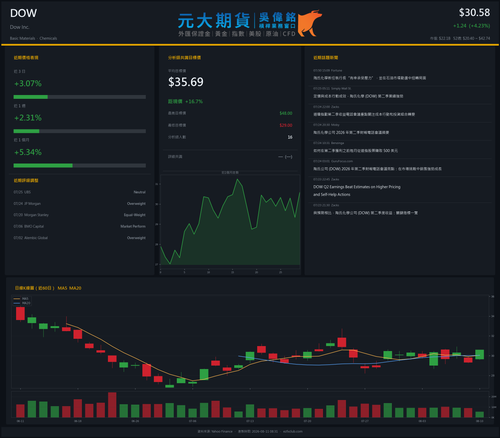
Task: Click the tallest red volume bar
Action: [x=112, y=405]
